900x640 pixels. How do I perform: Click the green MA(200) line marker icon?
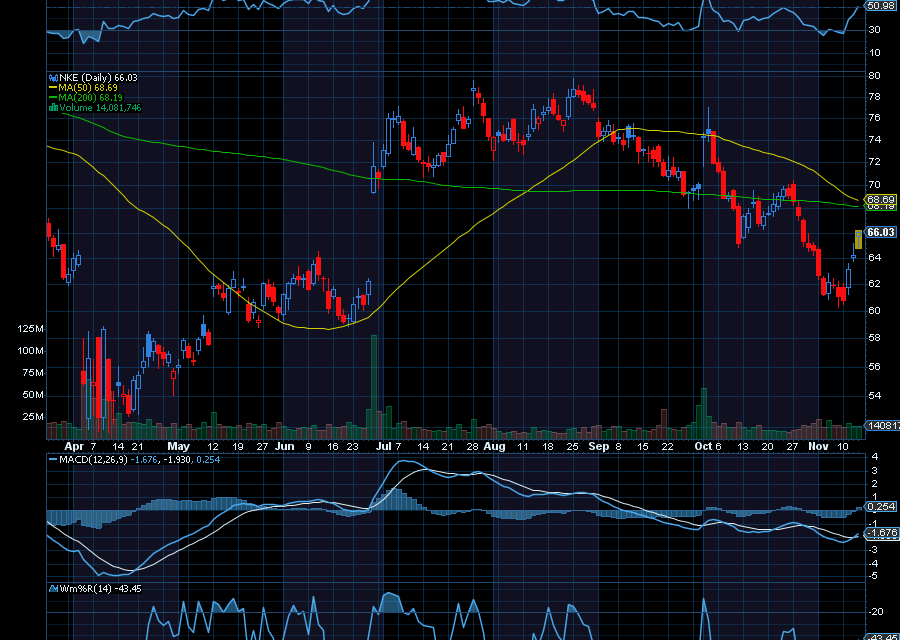tap(52, 95)
